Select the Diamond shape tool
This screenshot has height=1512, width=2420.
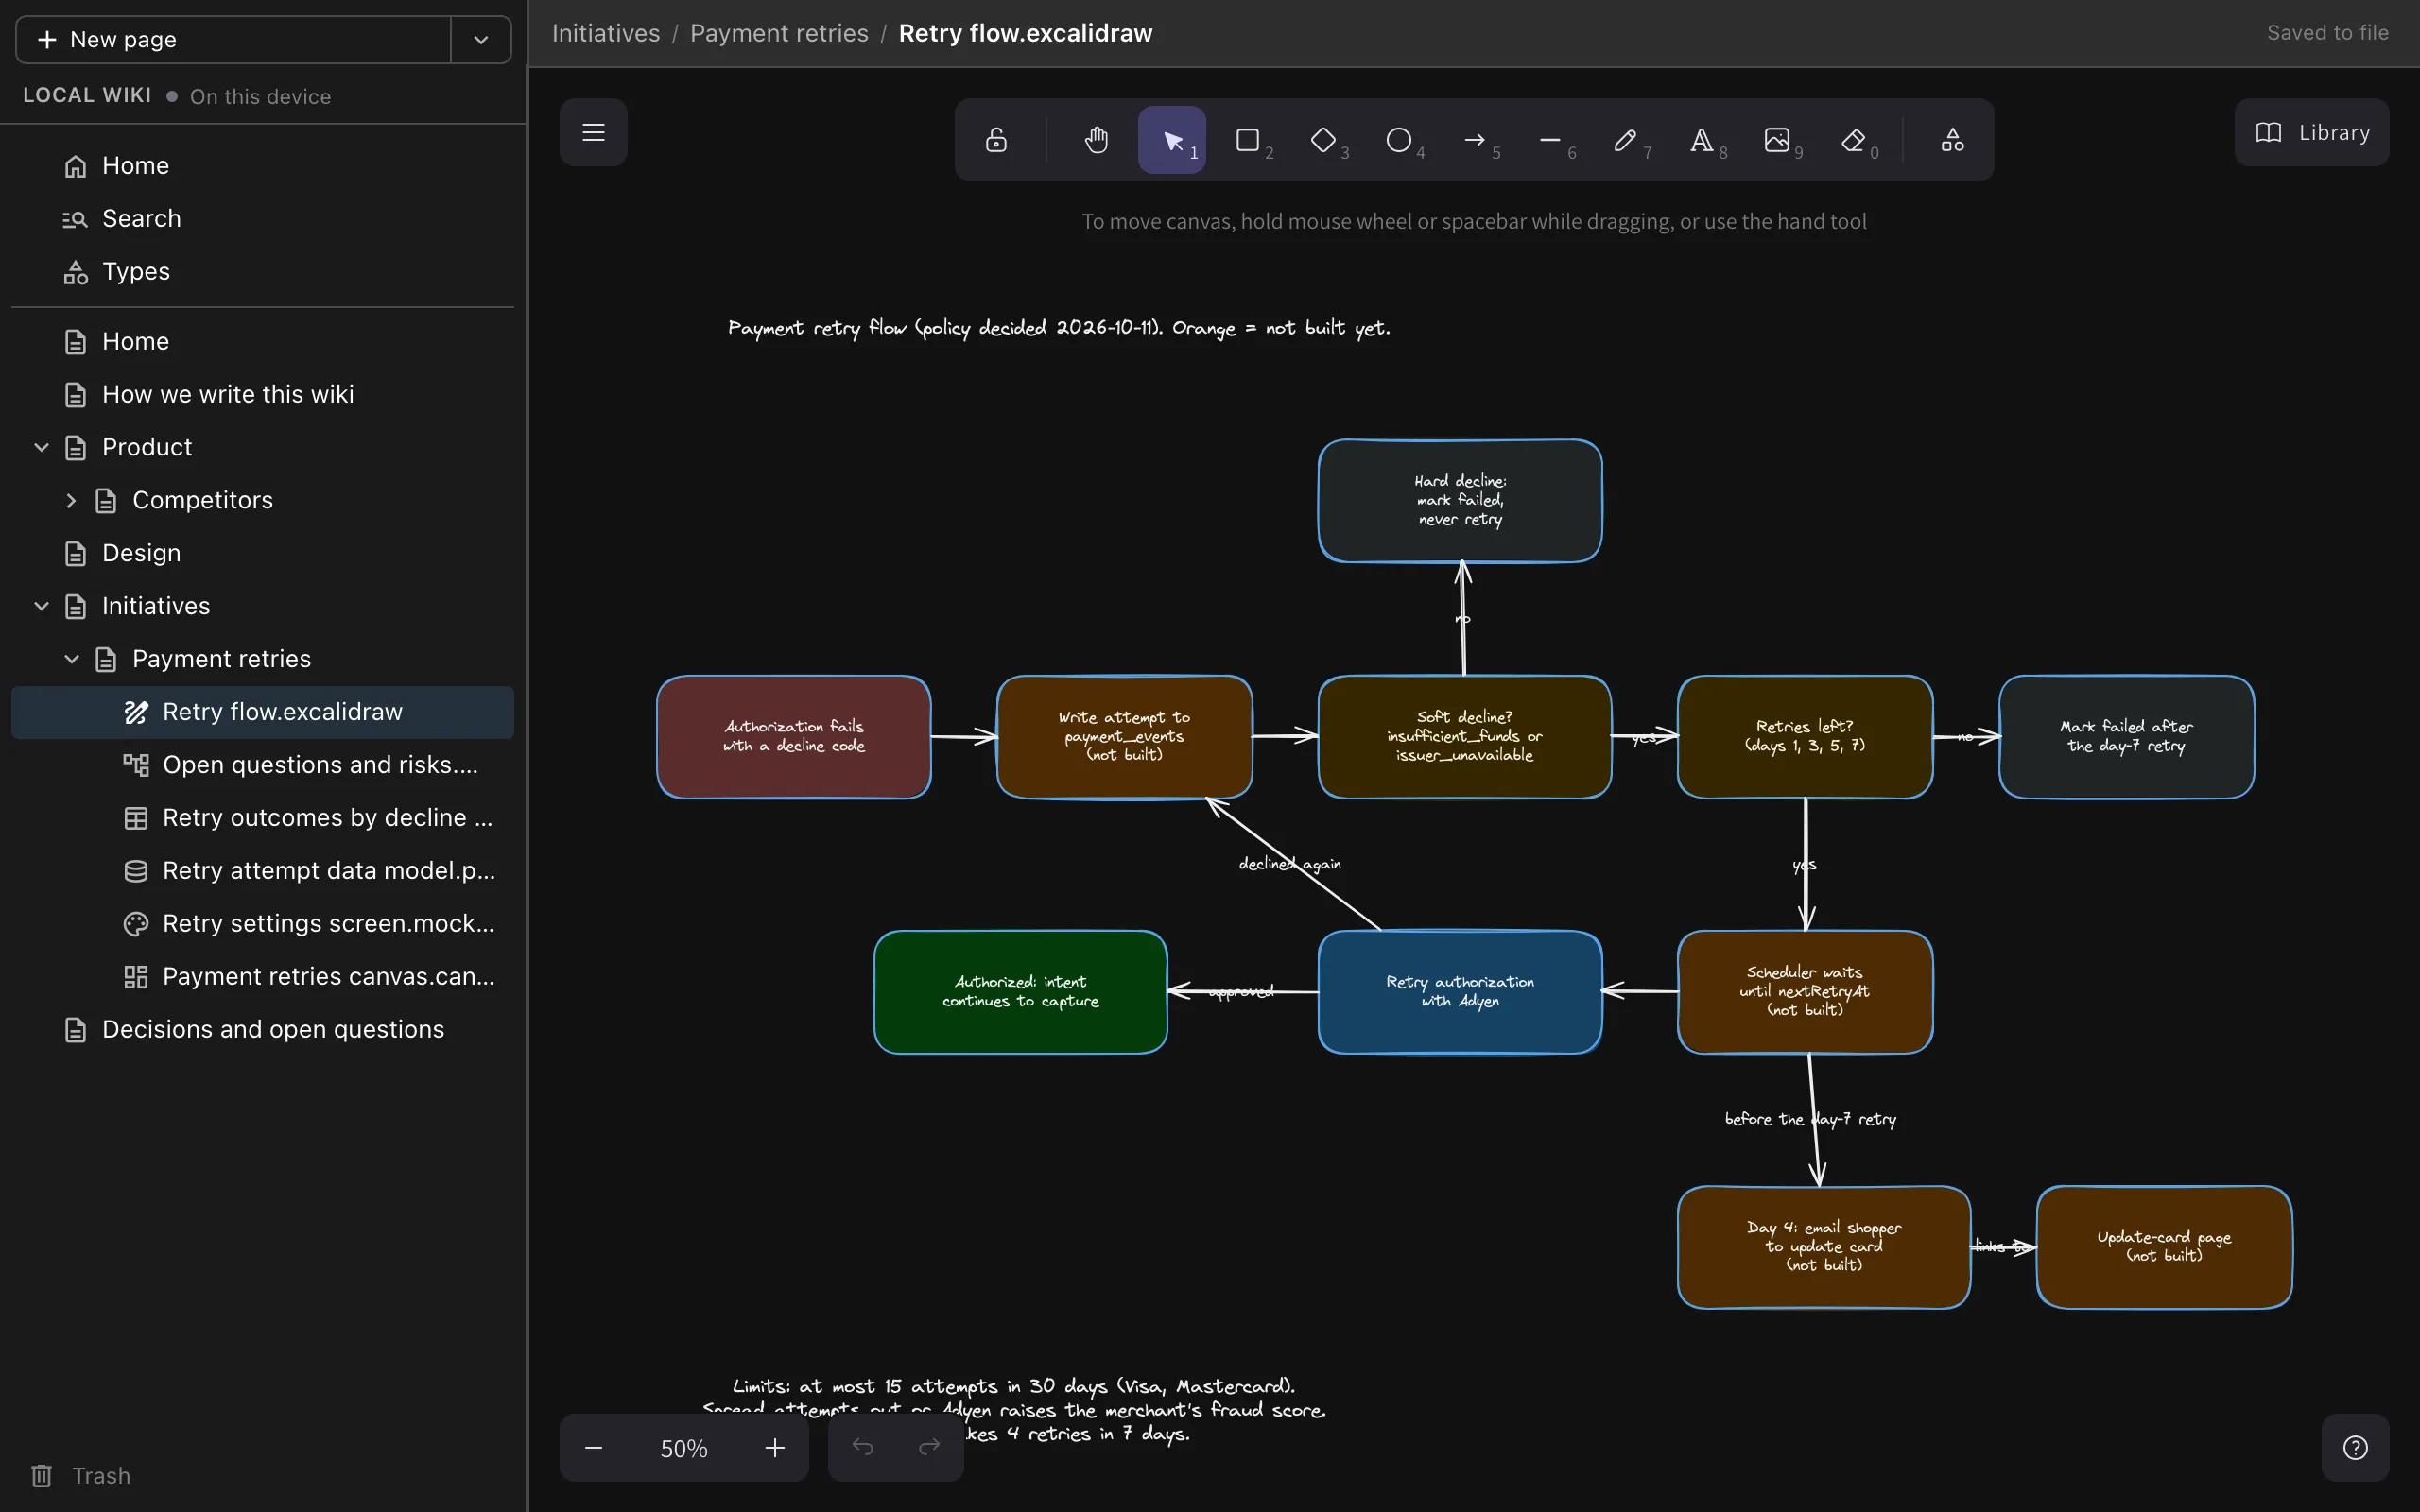[1324, 140]
